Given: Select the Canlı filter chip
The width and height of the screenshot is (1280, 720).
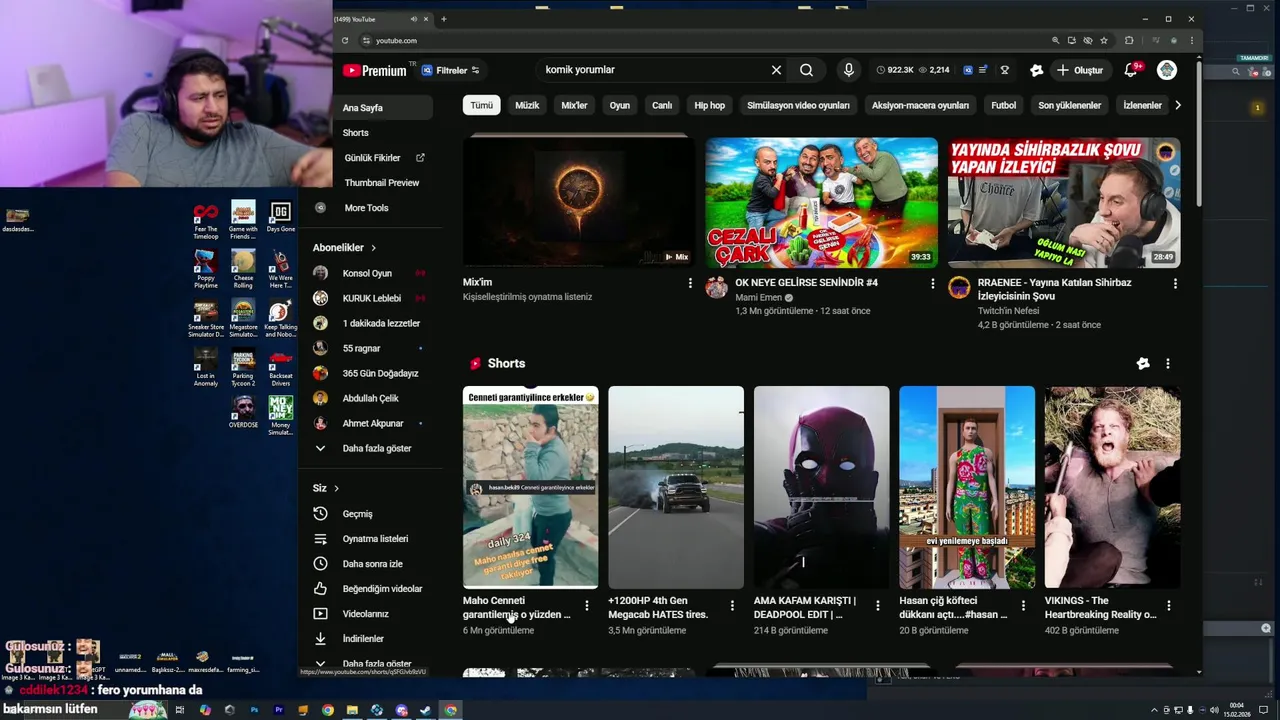Looking at the screenshot, I should [662, 105].
